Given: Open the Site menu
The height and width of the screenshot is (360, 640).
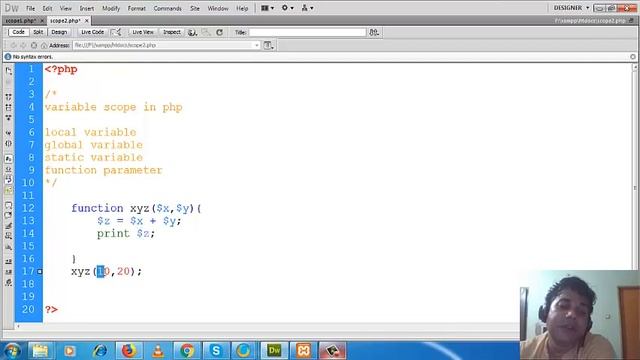Looking at the screenshot, I should tap(195, 8).
